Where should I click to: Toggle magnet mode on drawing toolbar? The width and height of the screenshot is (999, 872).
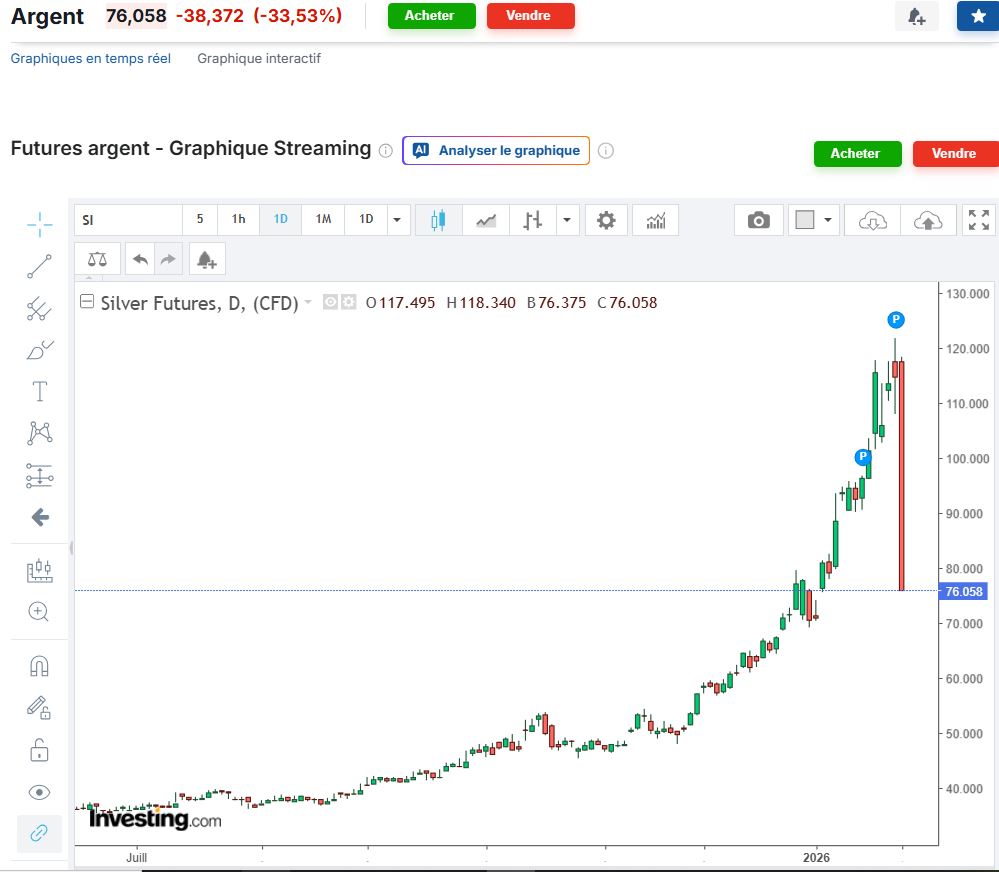click(x=40, y=666)
